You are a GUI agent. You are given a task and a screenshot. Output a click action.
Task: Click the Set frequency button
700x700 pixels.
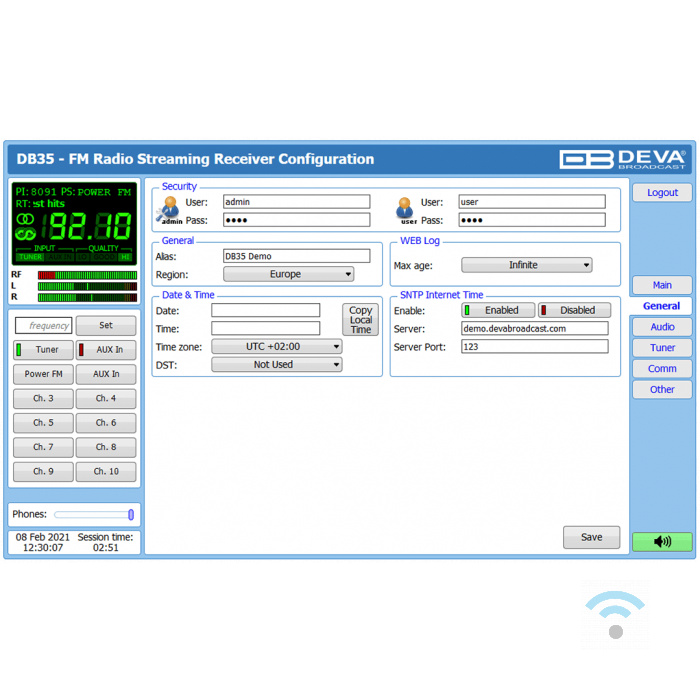pyautogui.click(x=106, y=325)
